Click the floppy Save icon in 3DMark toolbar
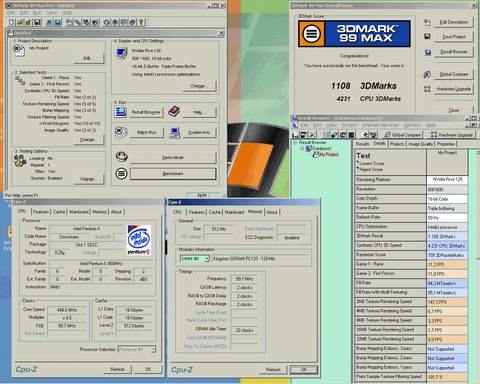Screen dimensions: 480x384 37,22
